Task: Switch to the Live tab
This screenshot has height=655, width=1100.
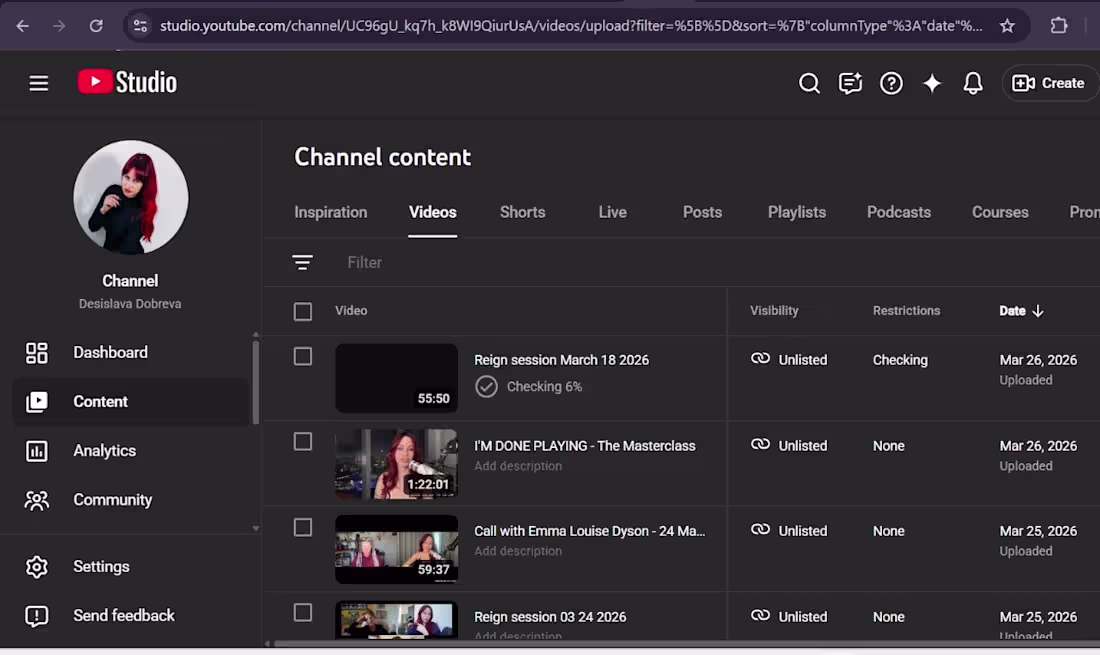Action: [x=612, y=212]
